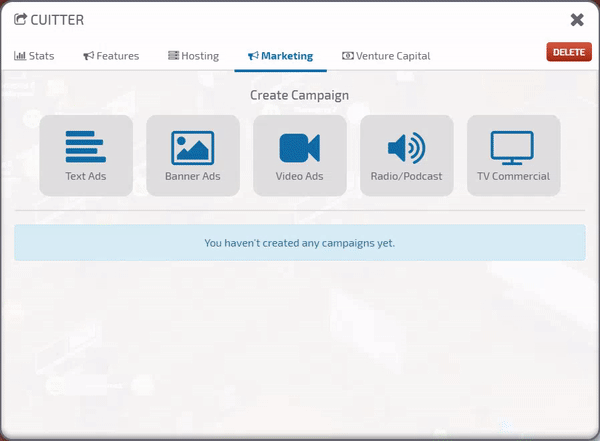Click the Radio/Podcast speaker icon

tap(406, 148)
